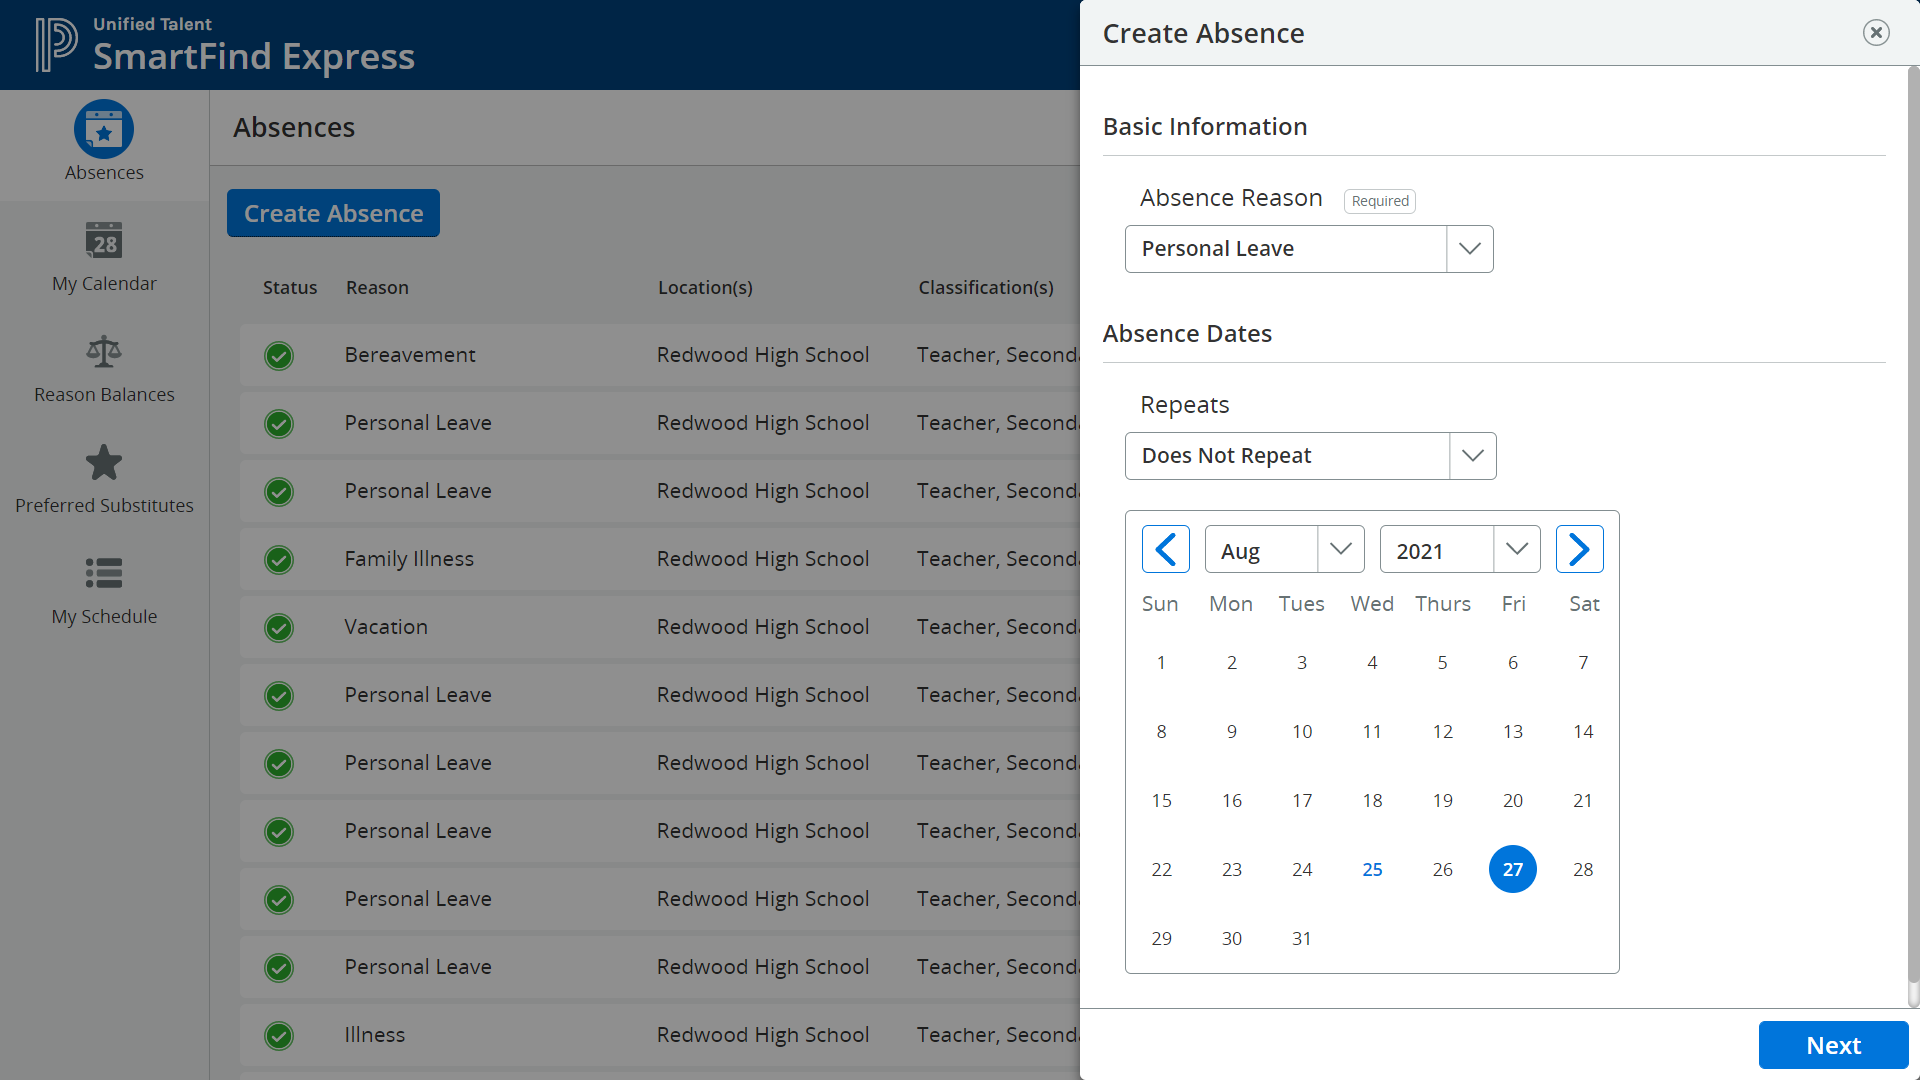Click the green check icon on Vacation row
Viewport: 1920px width, 1080px height.
[278, 627]
